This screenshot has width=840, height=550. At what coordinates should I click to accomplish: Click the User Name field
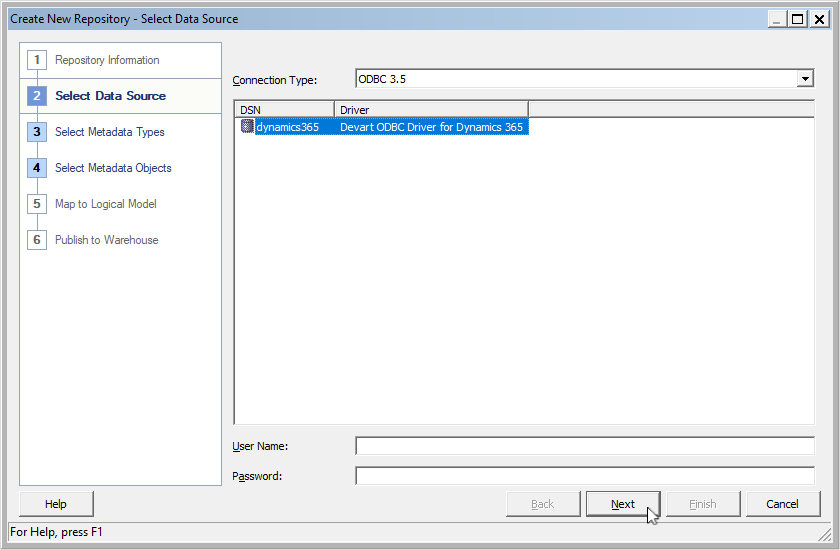pos(585,446)
